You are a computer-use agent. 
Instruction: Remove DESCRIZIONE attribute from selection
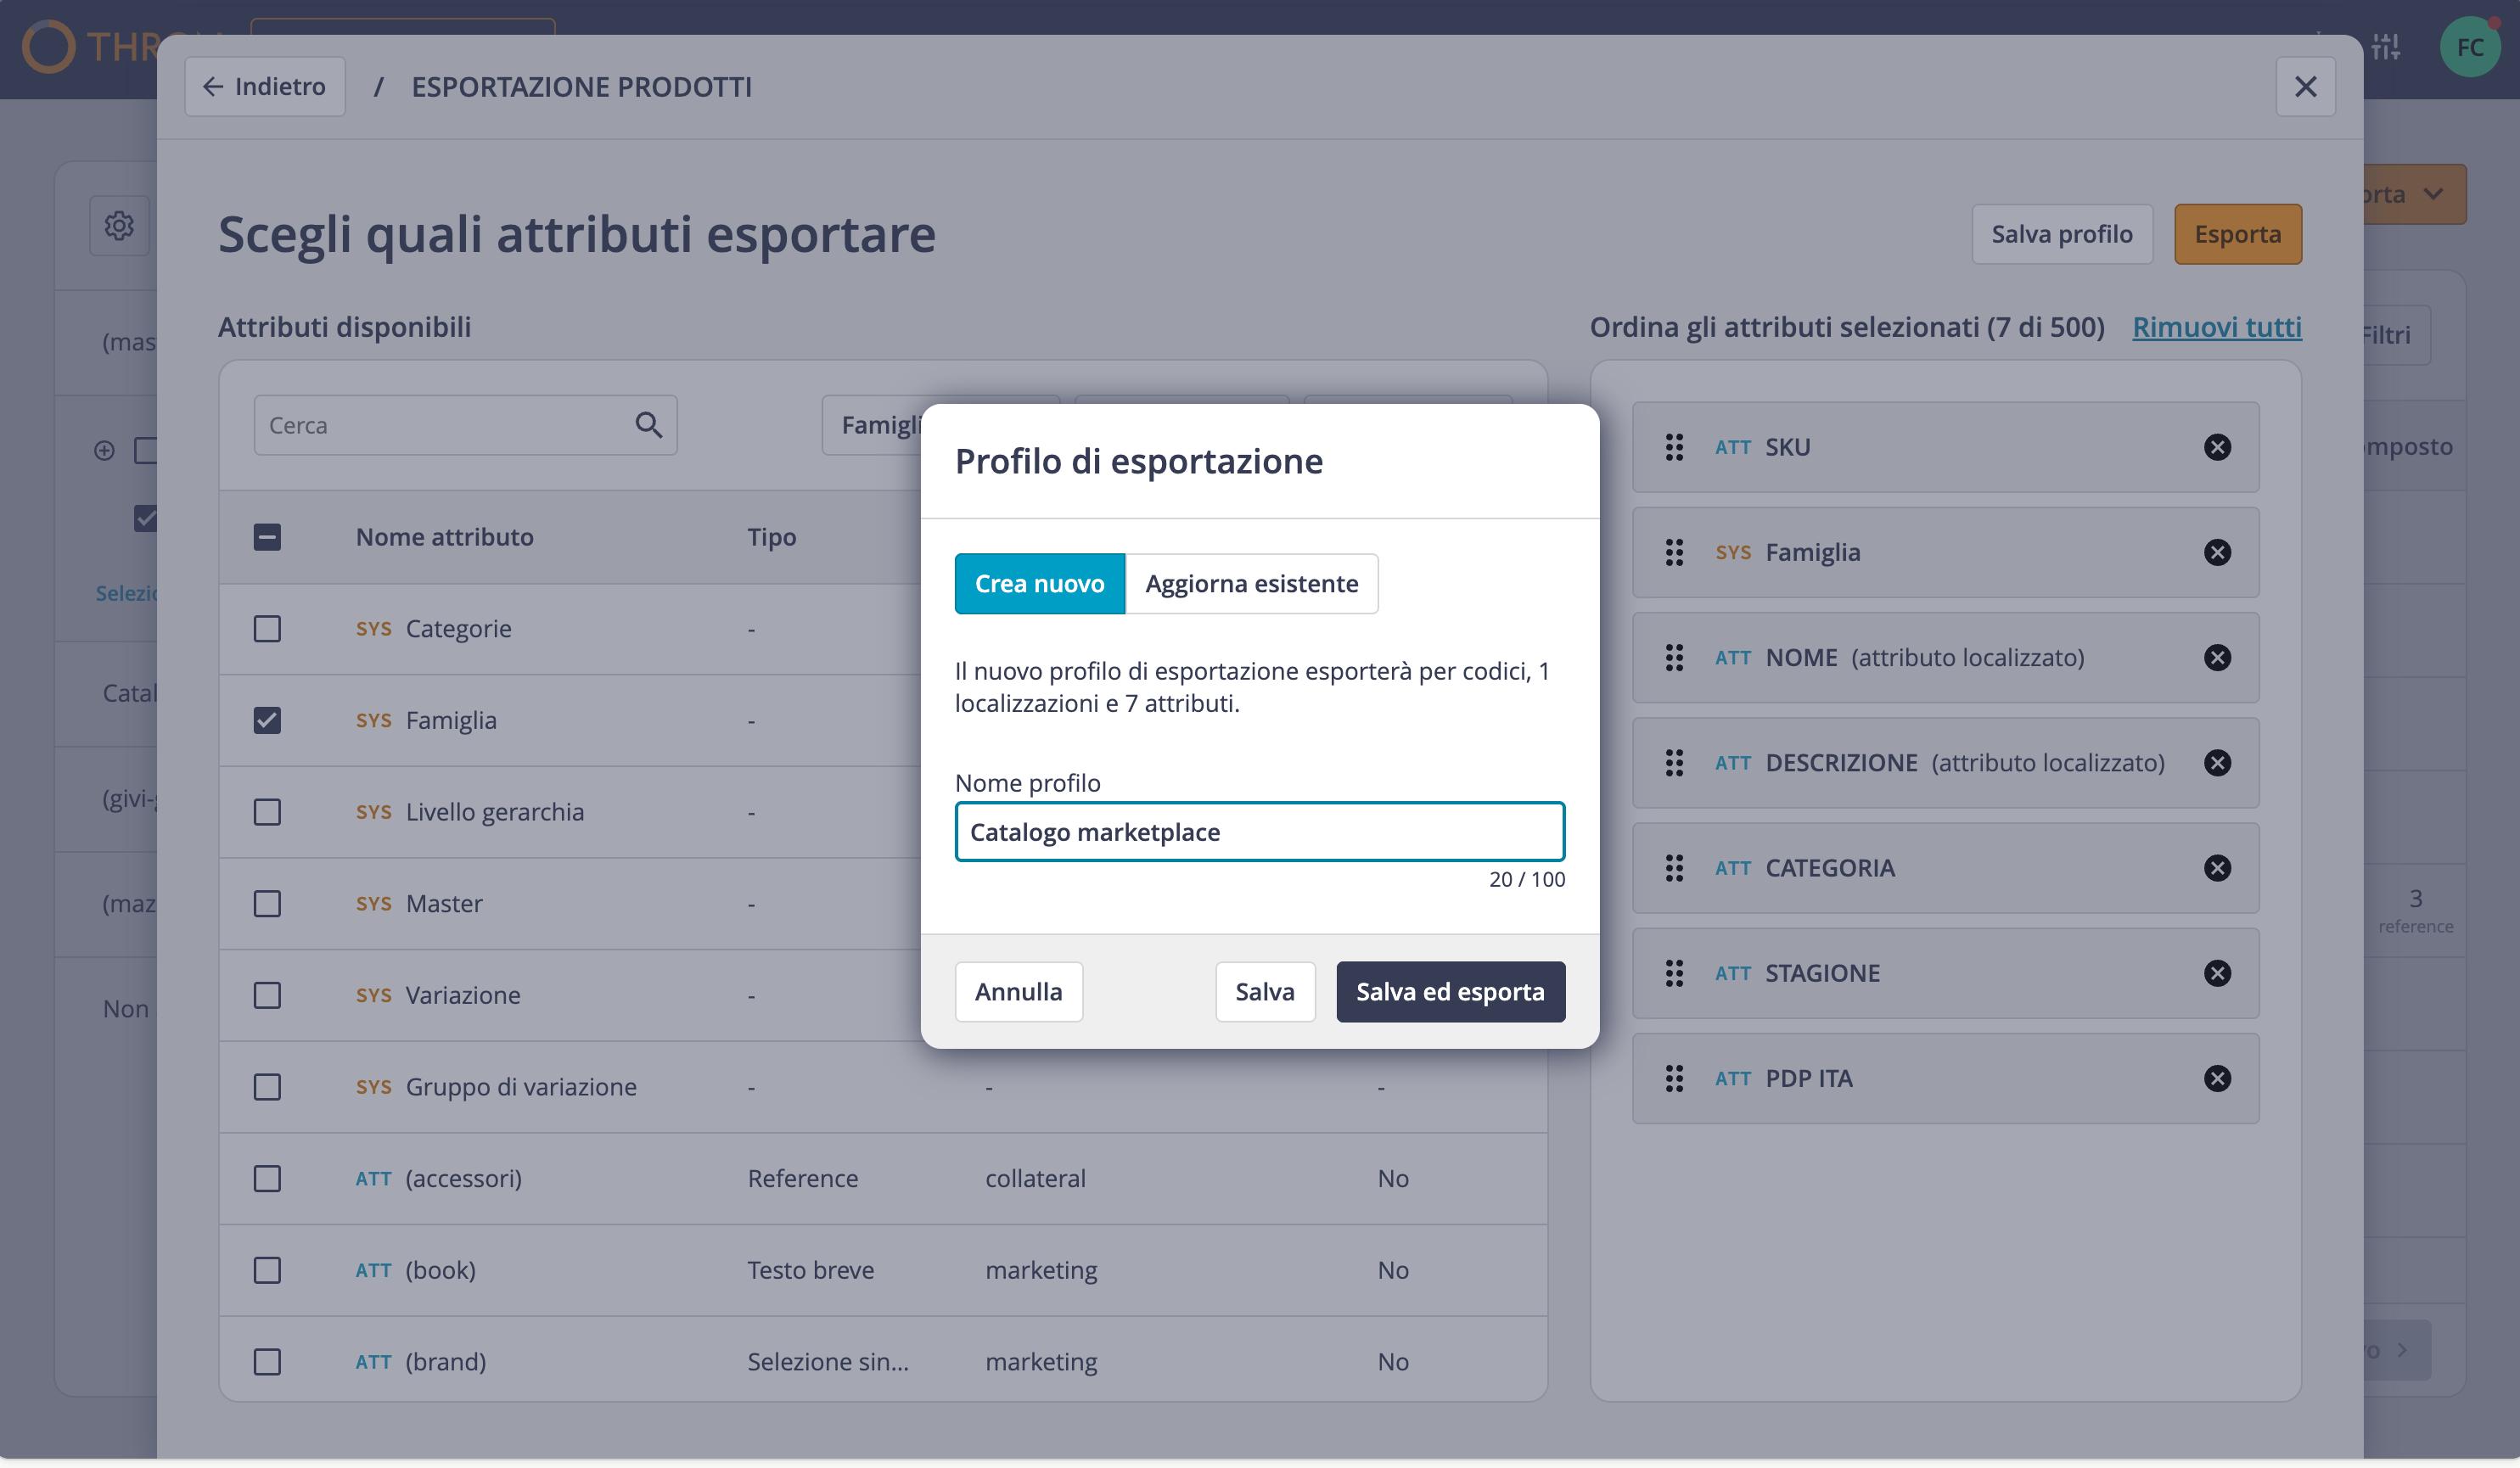[x=2217, y=763]
